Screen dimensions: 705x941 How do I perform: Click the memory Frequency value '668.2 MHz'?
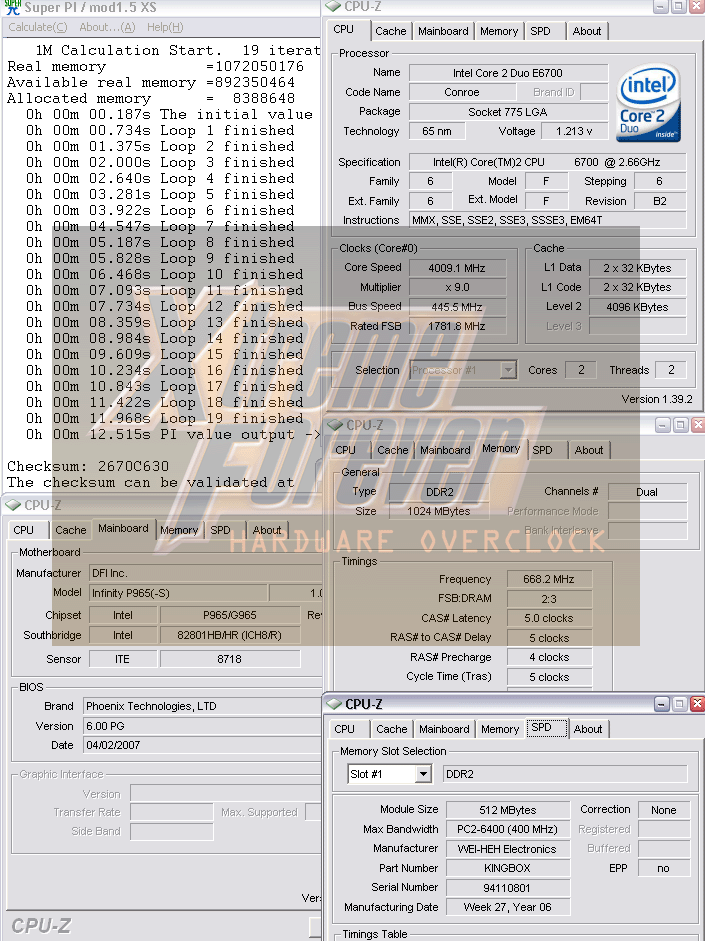coord(549,579)
